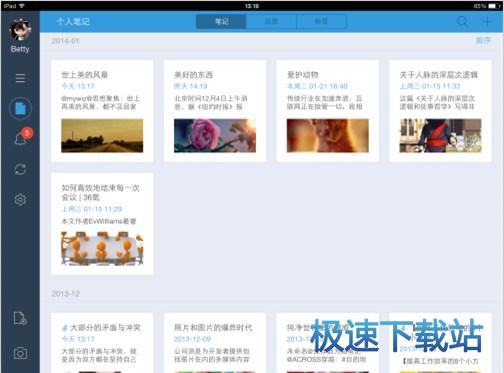Click timestamp 昨天 14:19 on rose card

[191, 86]
